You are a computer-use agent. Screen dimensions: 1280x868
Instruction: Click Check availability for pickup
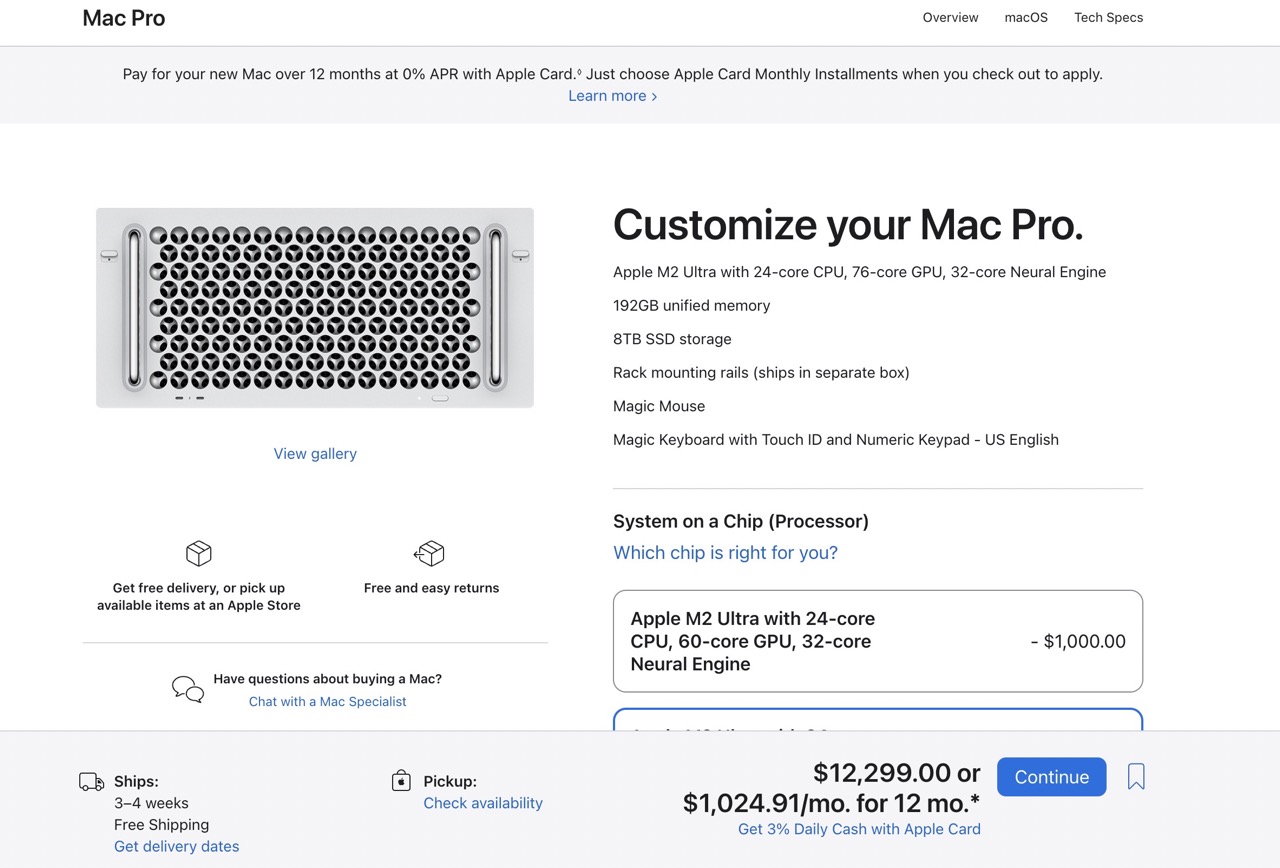click(x=483, y=803)
